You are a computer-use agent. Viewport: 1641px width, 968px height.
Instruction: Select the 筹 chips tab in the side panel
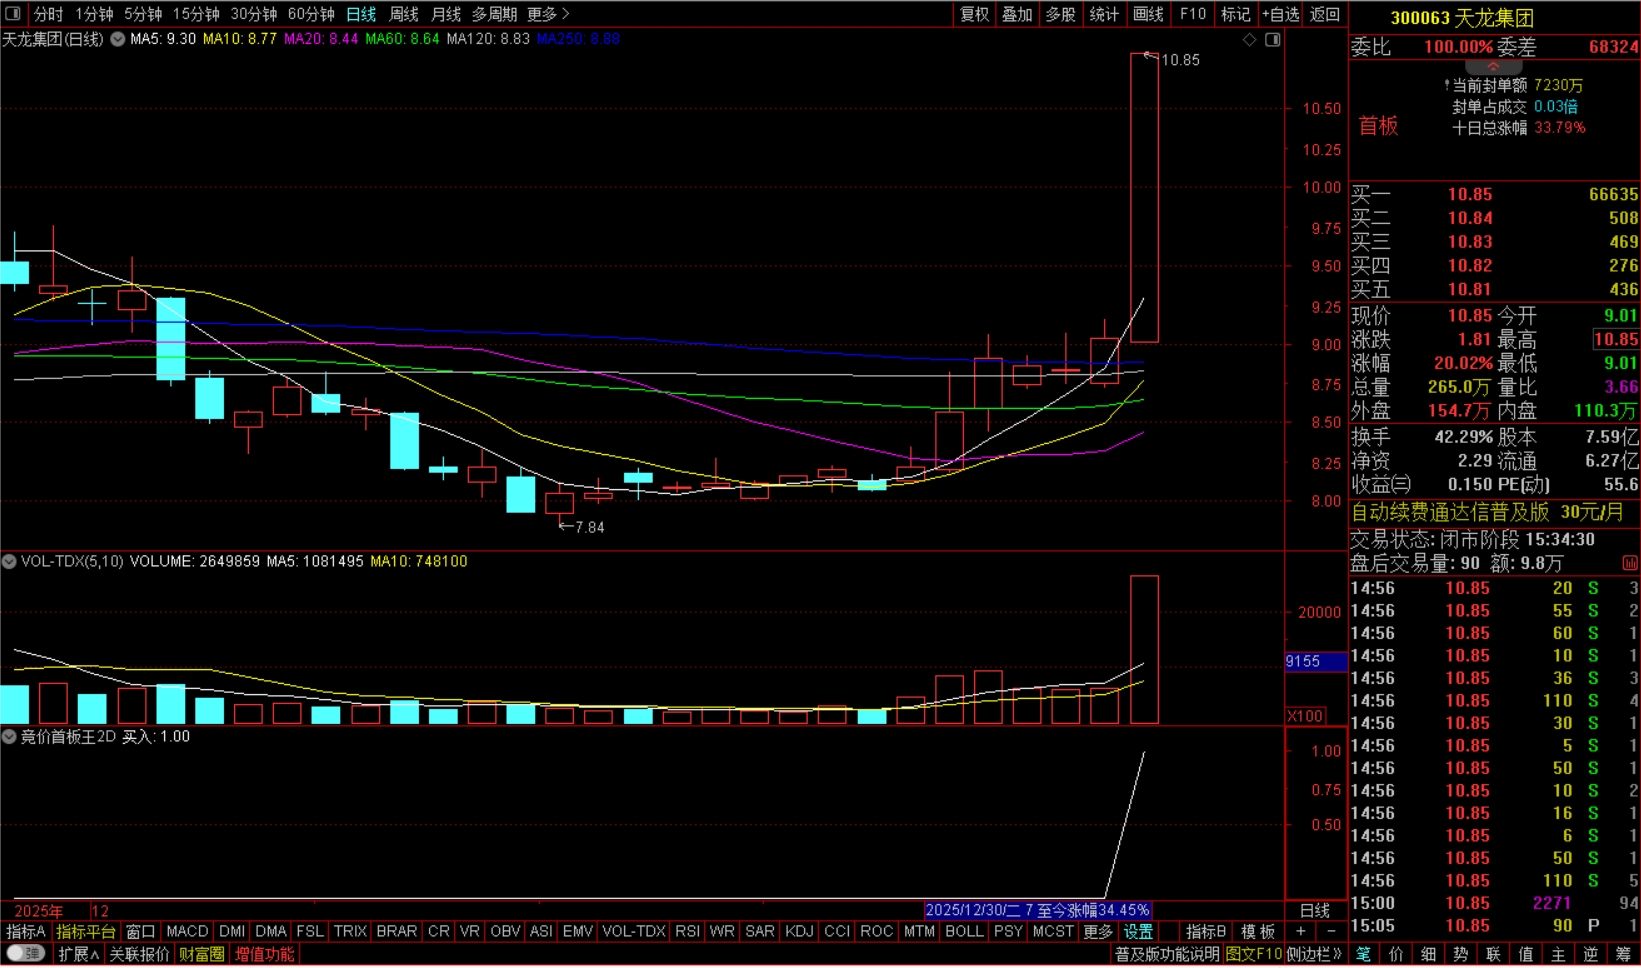coord(1623,954)
